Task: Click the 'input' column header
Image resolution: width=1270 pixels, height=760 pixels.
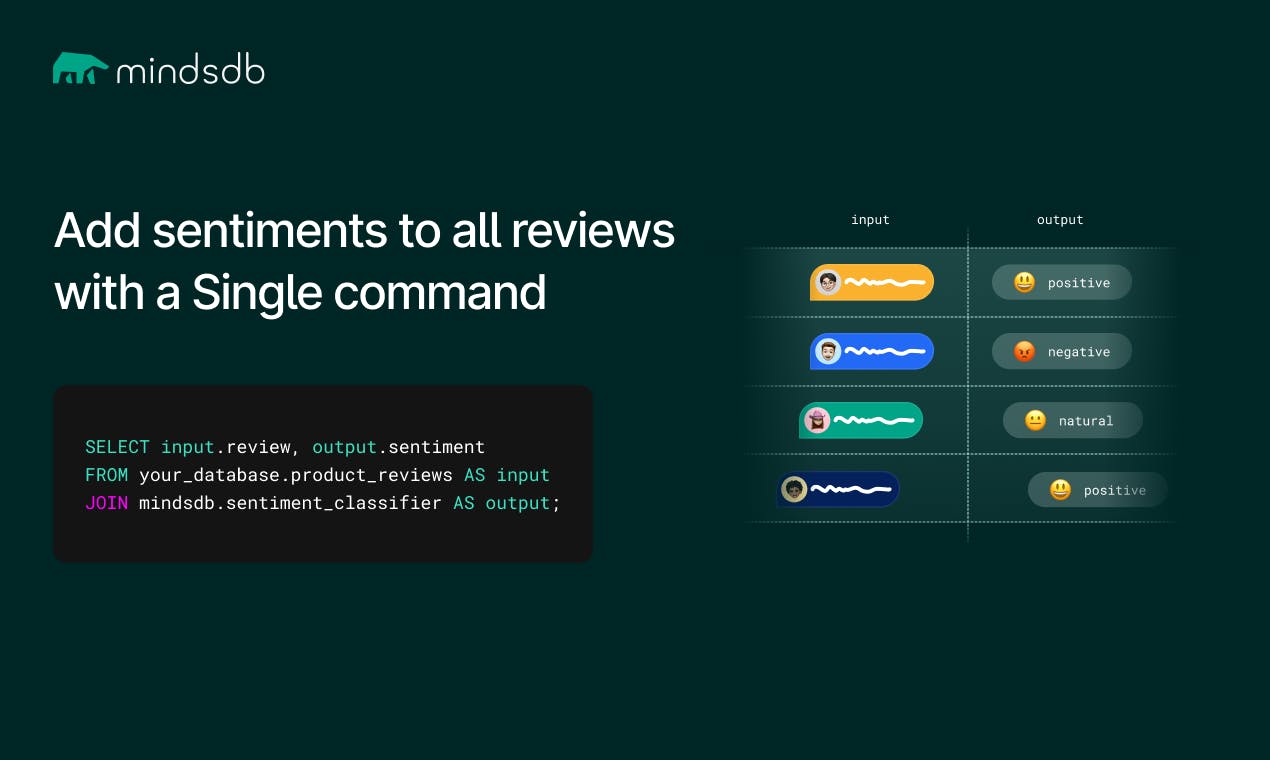Action: click(870, 220)
